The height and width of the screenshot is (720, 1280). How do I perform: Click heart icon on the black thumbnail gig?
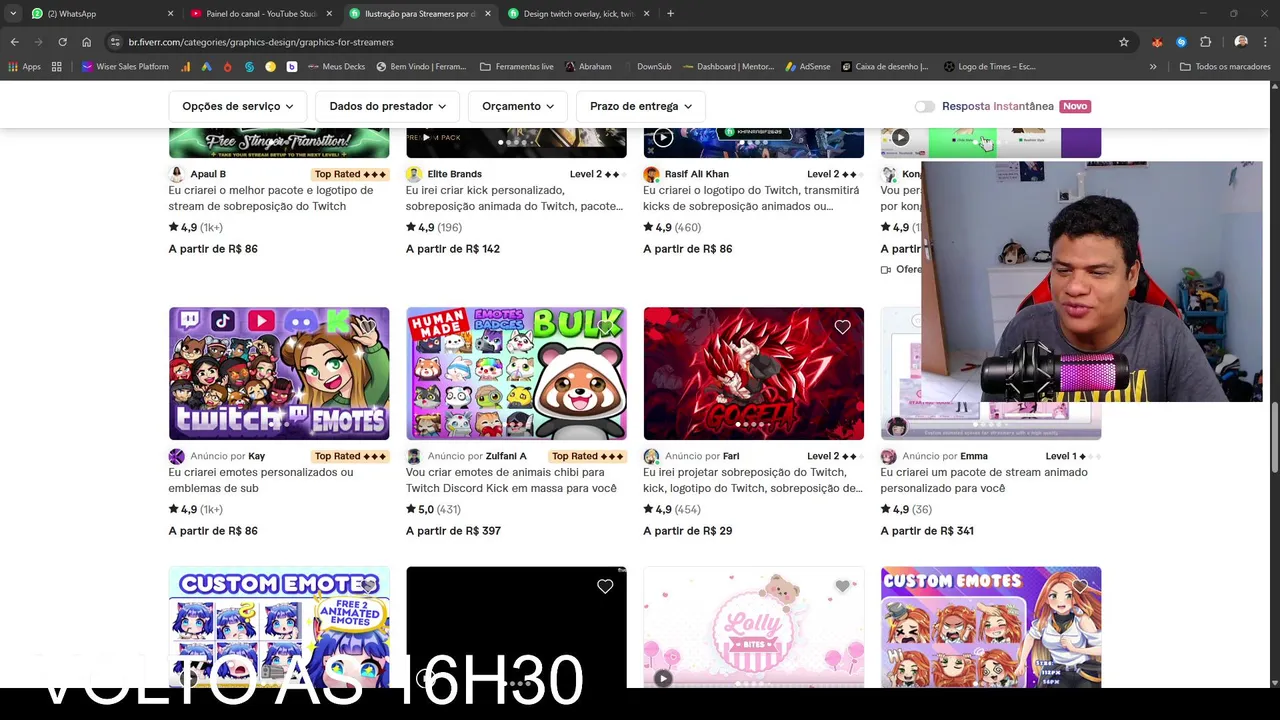[605, 587]
